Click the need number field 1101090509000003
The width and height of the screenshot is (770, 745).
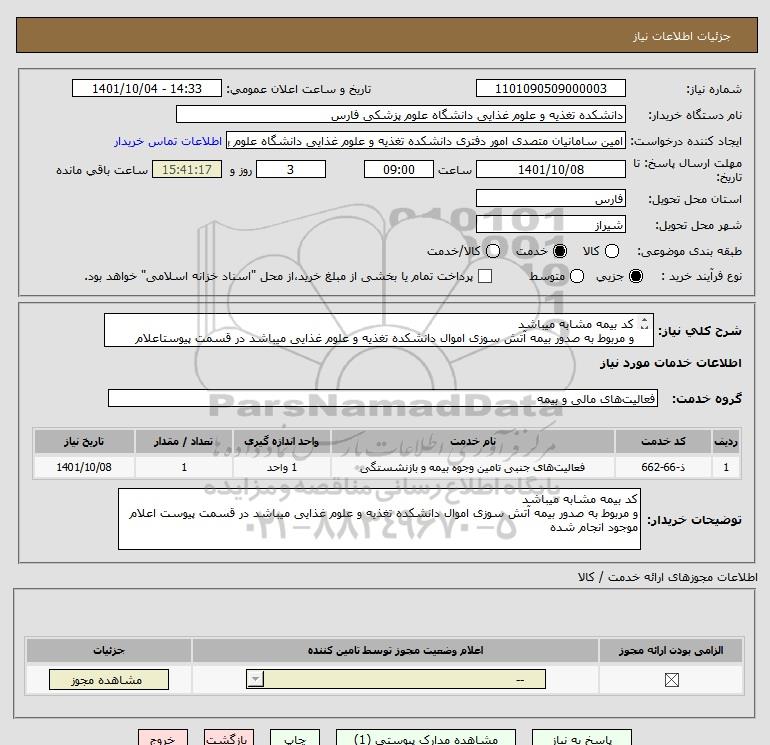tap(550, 88)
